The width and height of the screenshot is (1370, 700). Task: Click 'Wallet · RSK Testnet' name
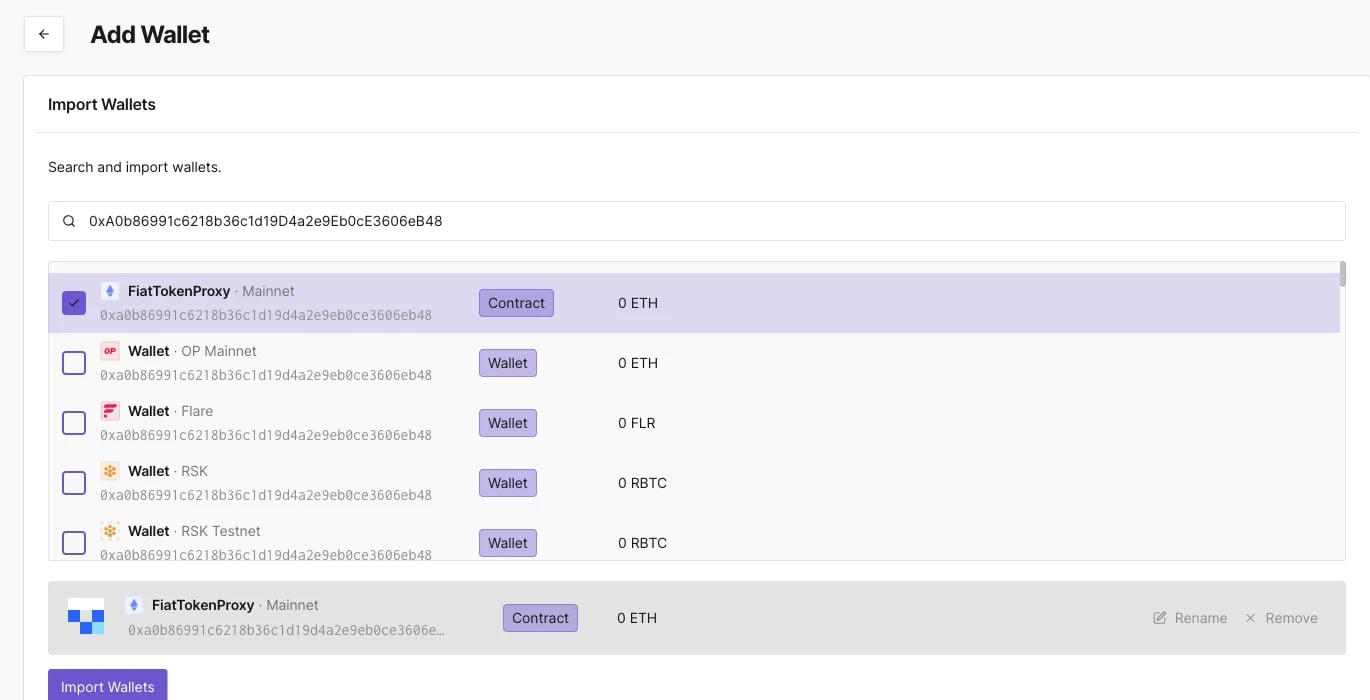[x=194, y=531]
